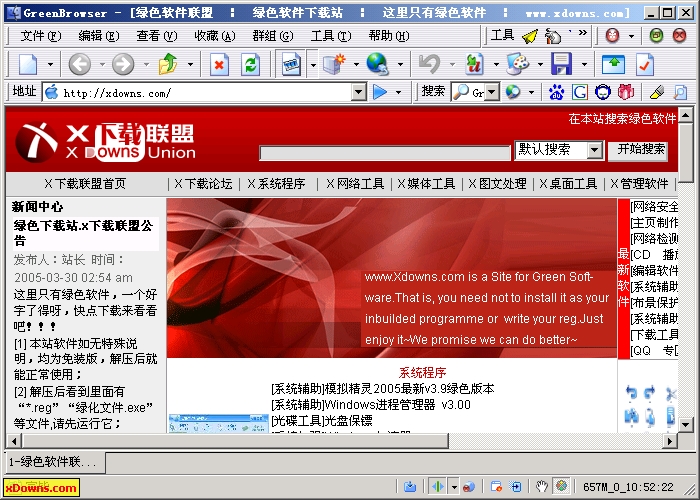Screen dimensions: 700x500
Task: Click the green page with red letter icon
Action: coord(475,64)
